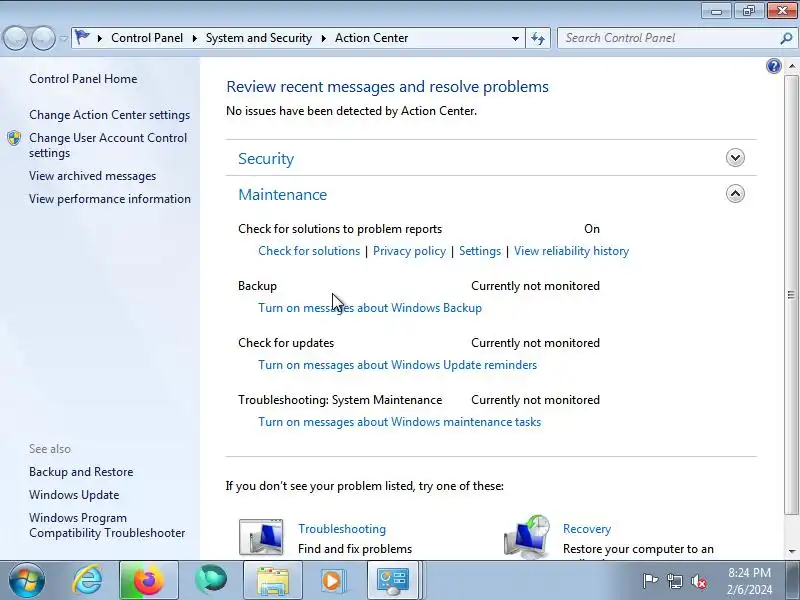
Task: Open Backup and Restore under See also
Action: click(x=81, y=472)
